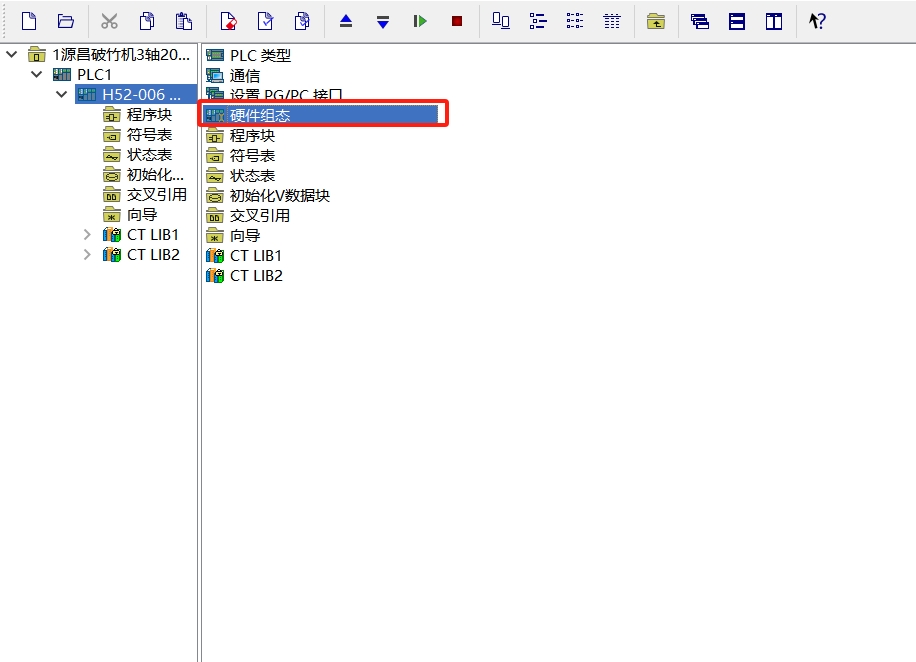
Task: Open 初始化V数据块 in the right list
Action: (279, 196)
